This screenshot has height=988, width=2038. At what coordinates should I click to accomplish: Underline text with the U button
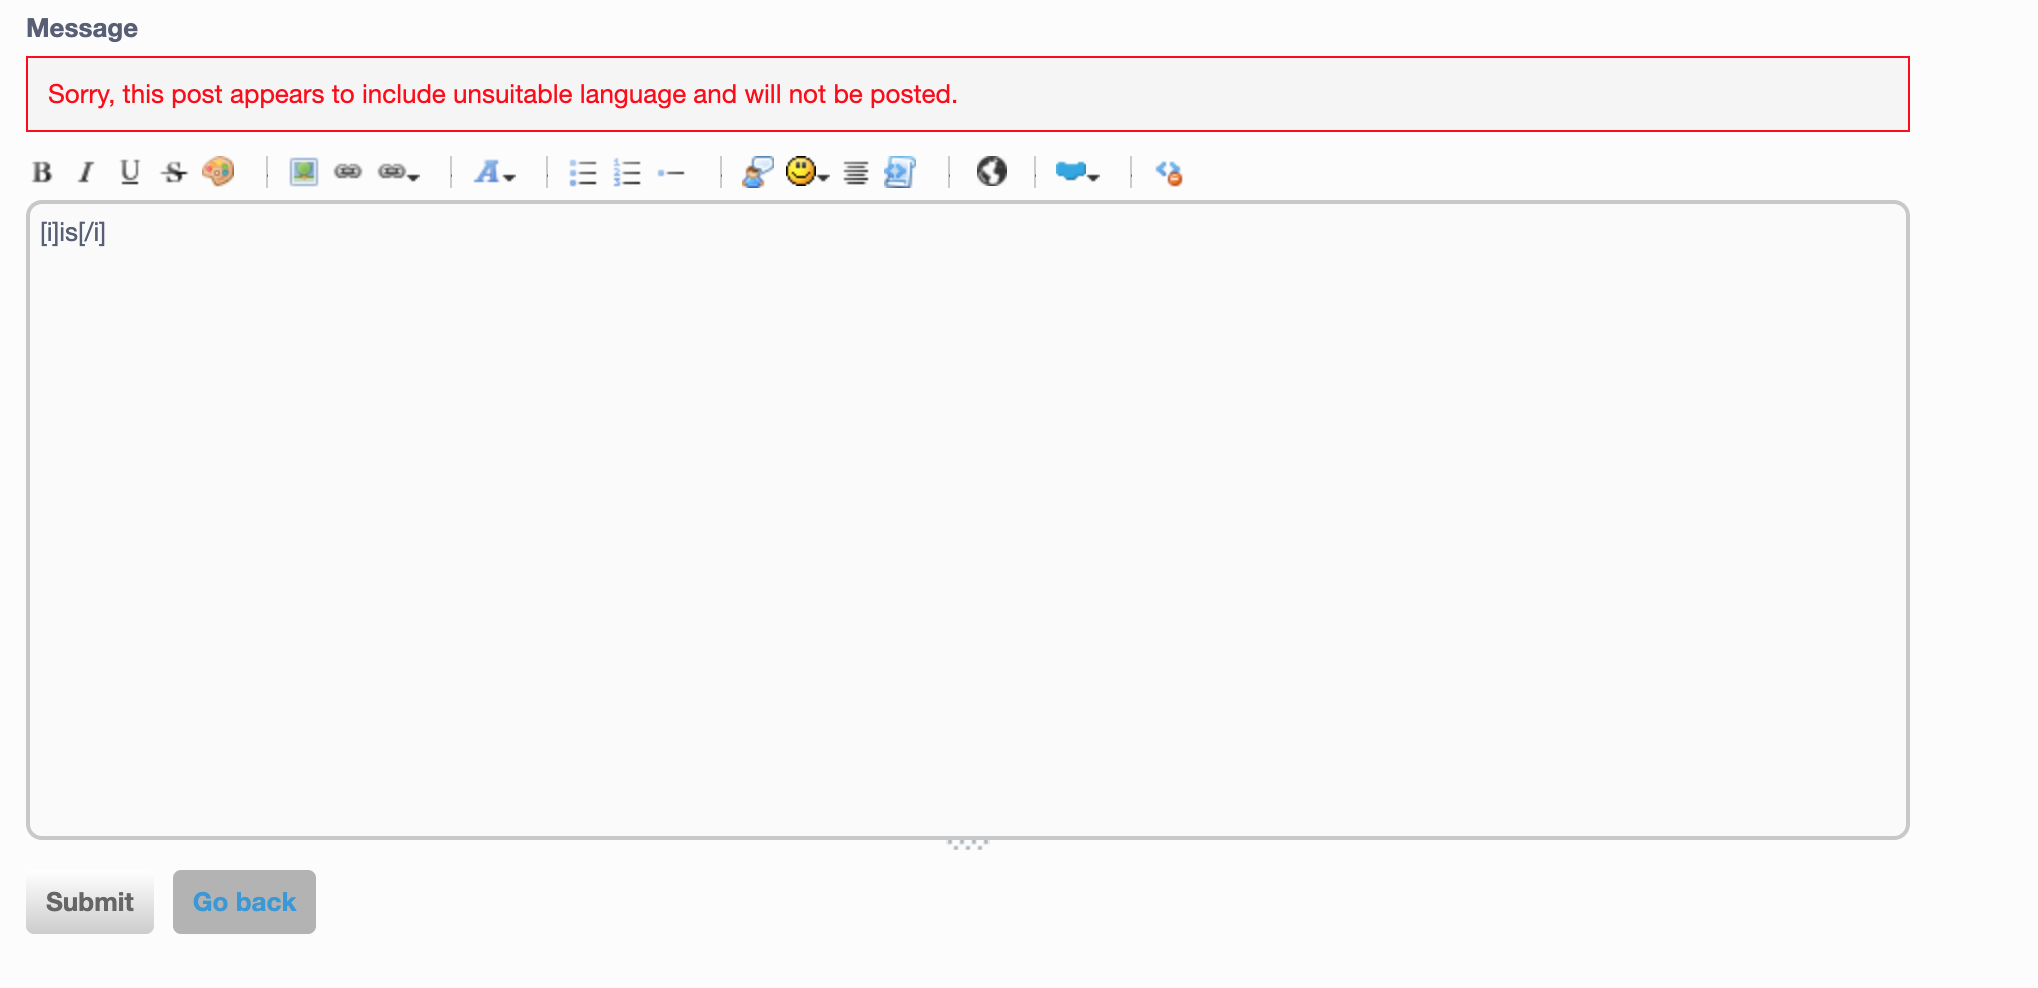coord(130,172)
